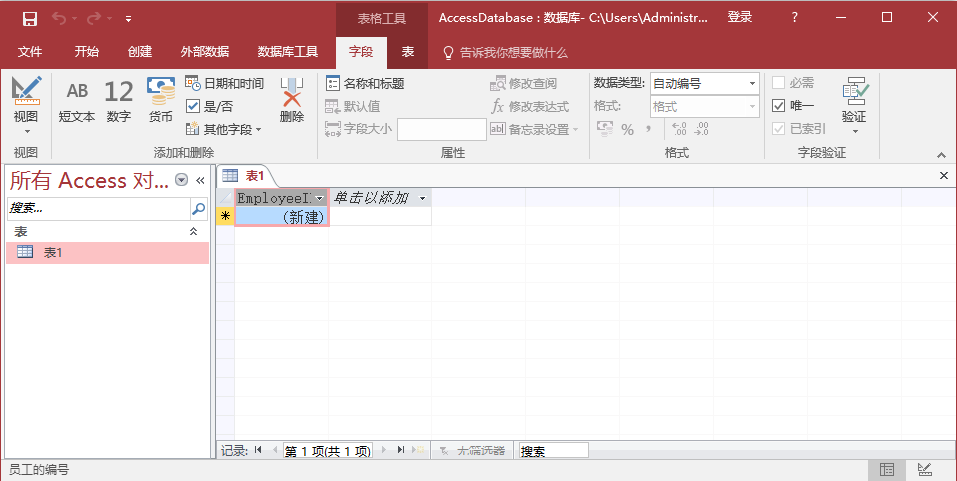Image resolution: width=957 pixels, height=481 pixels.
Task: Insert a Short Text (短文本) field
Action: tap(77, 101)
